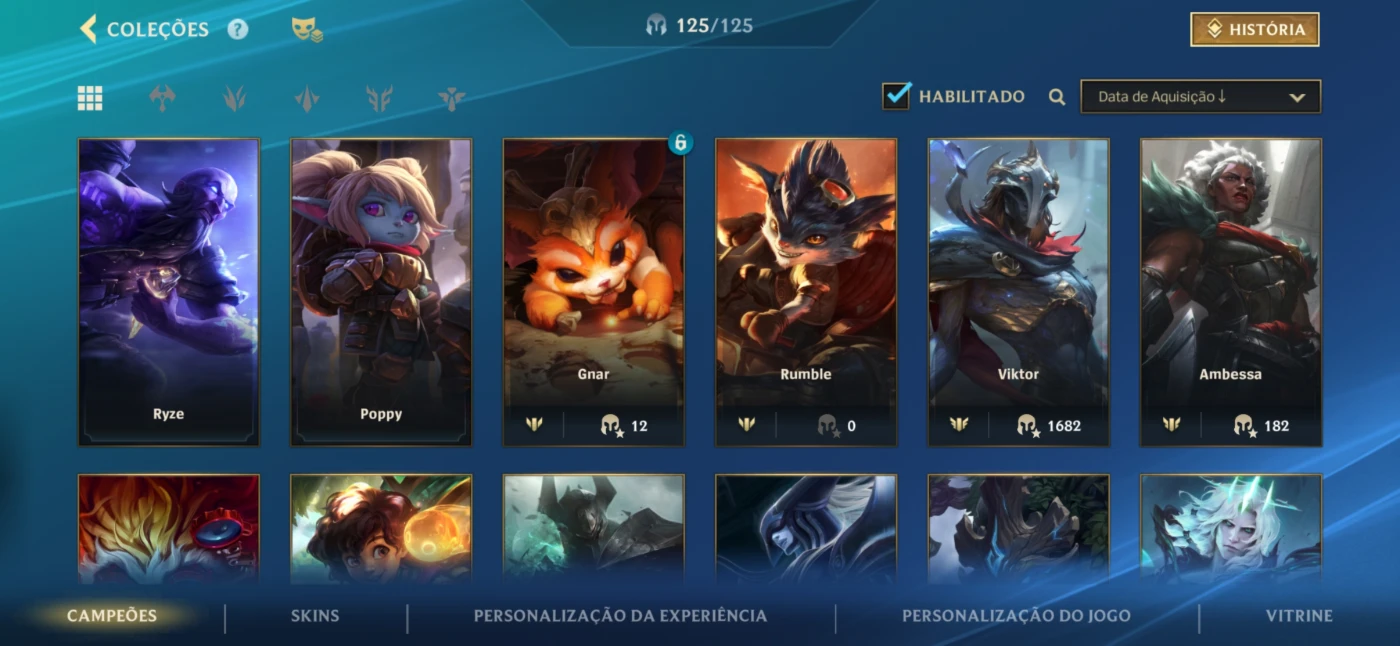Select the all champions grid filter

click(x=90, y=97)
